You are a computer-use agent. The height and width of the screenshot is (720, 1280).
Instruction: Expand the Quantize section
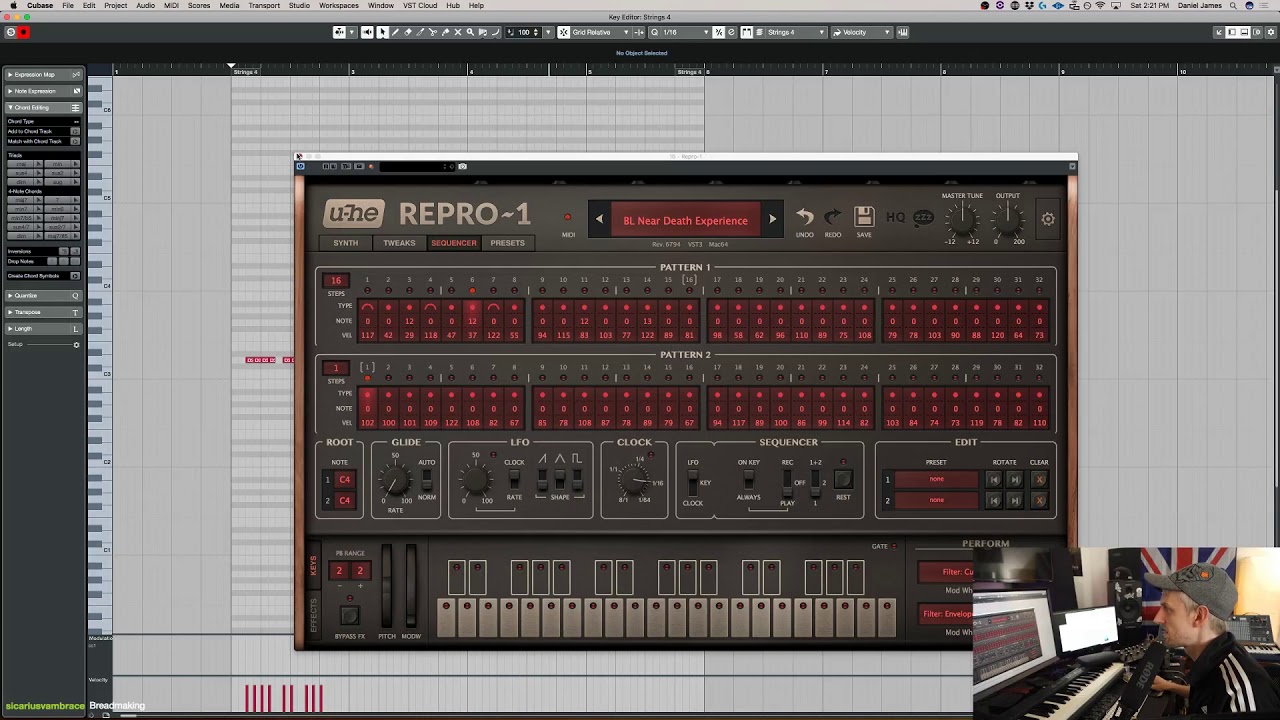[x=44, y=295]
